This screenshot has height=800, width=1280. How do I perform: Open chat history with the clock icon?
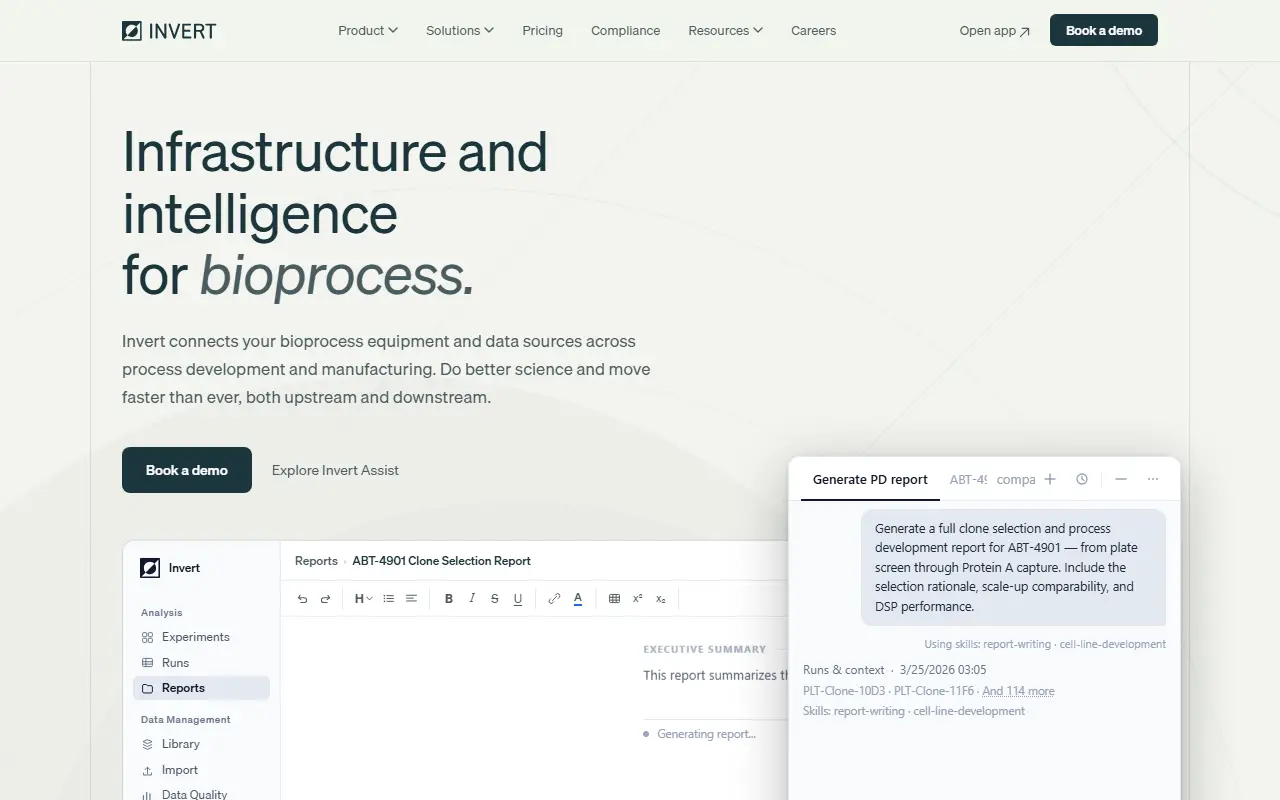(x=1082, y=480)
